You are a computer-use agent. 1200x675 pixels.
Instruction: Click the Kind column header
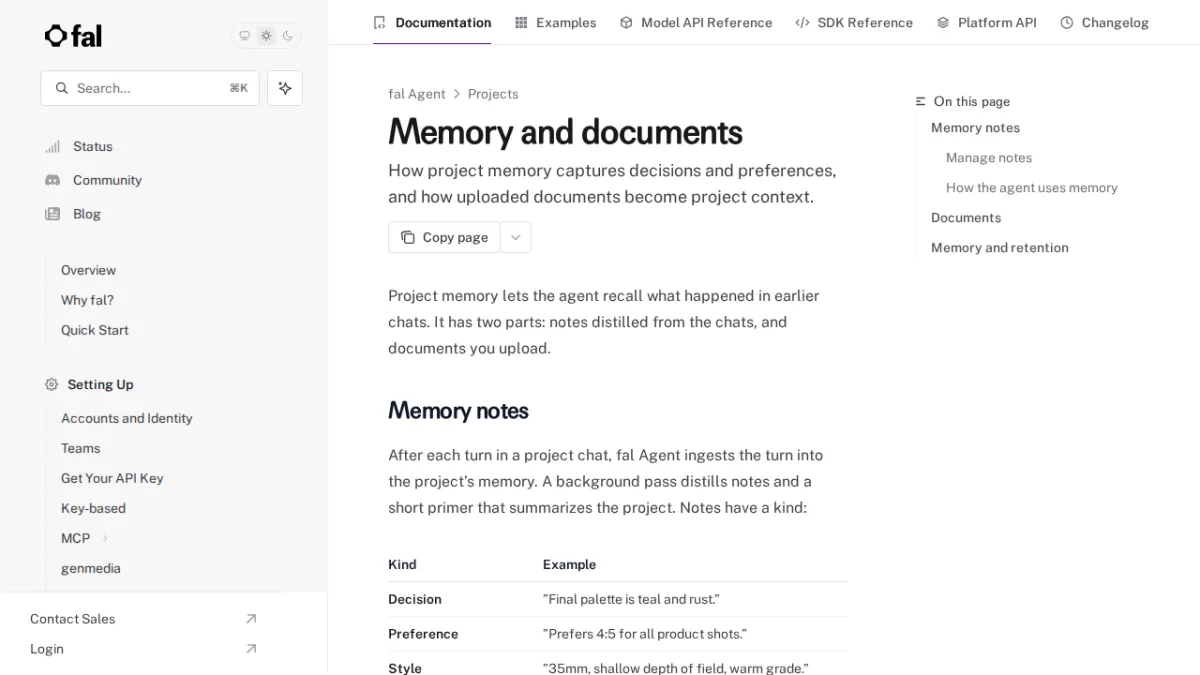[402, 564]
